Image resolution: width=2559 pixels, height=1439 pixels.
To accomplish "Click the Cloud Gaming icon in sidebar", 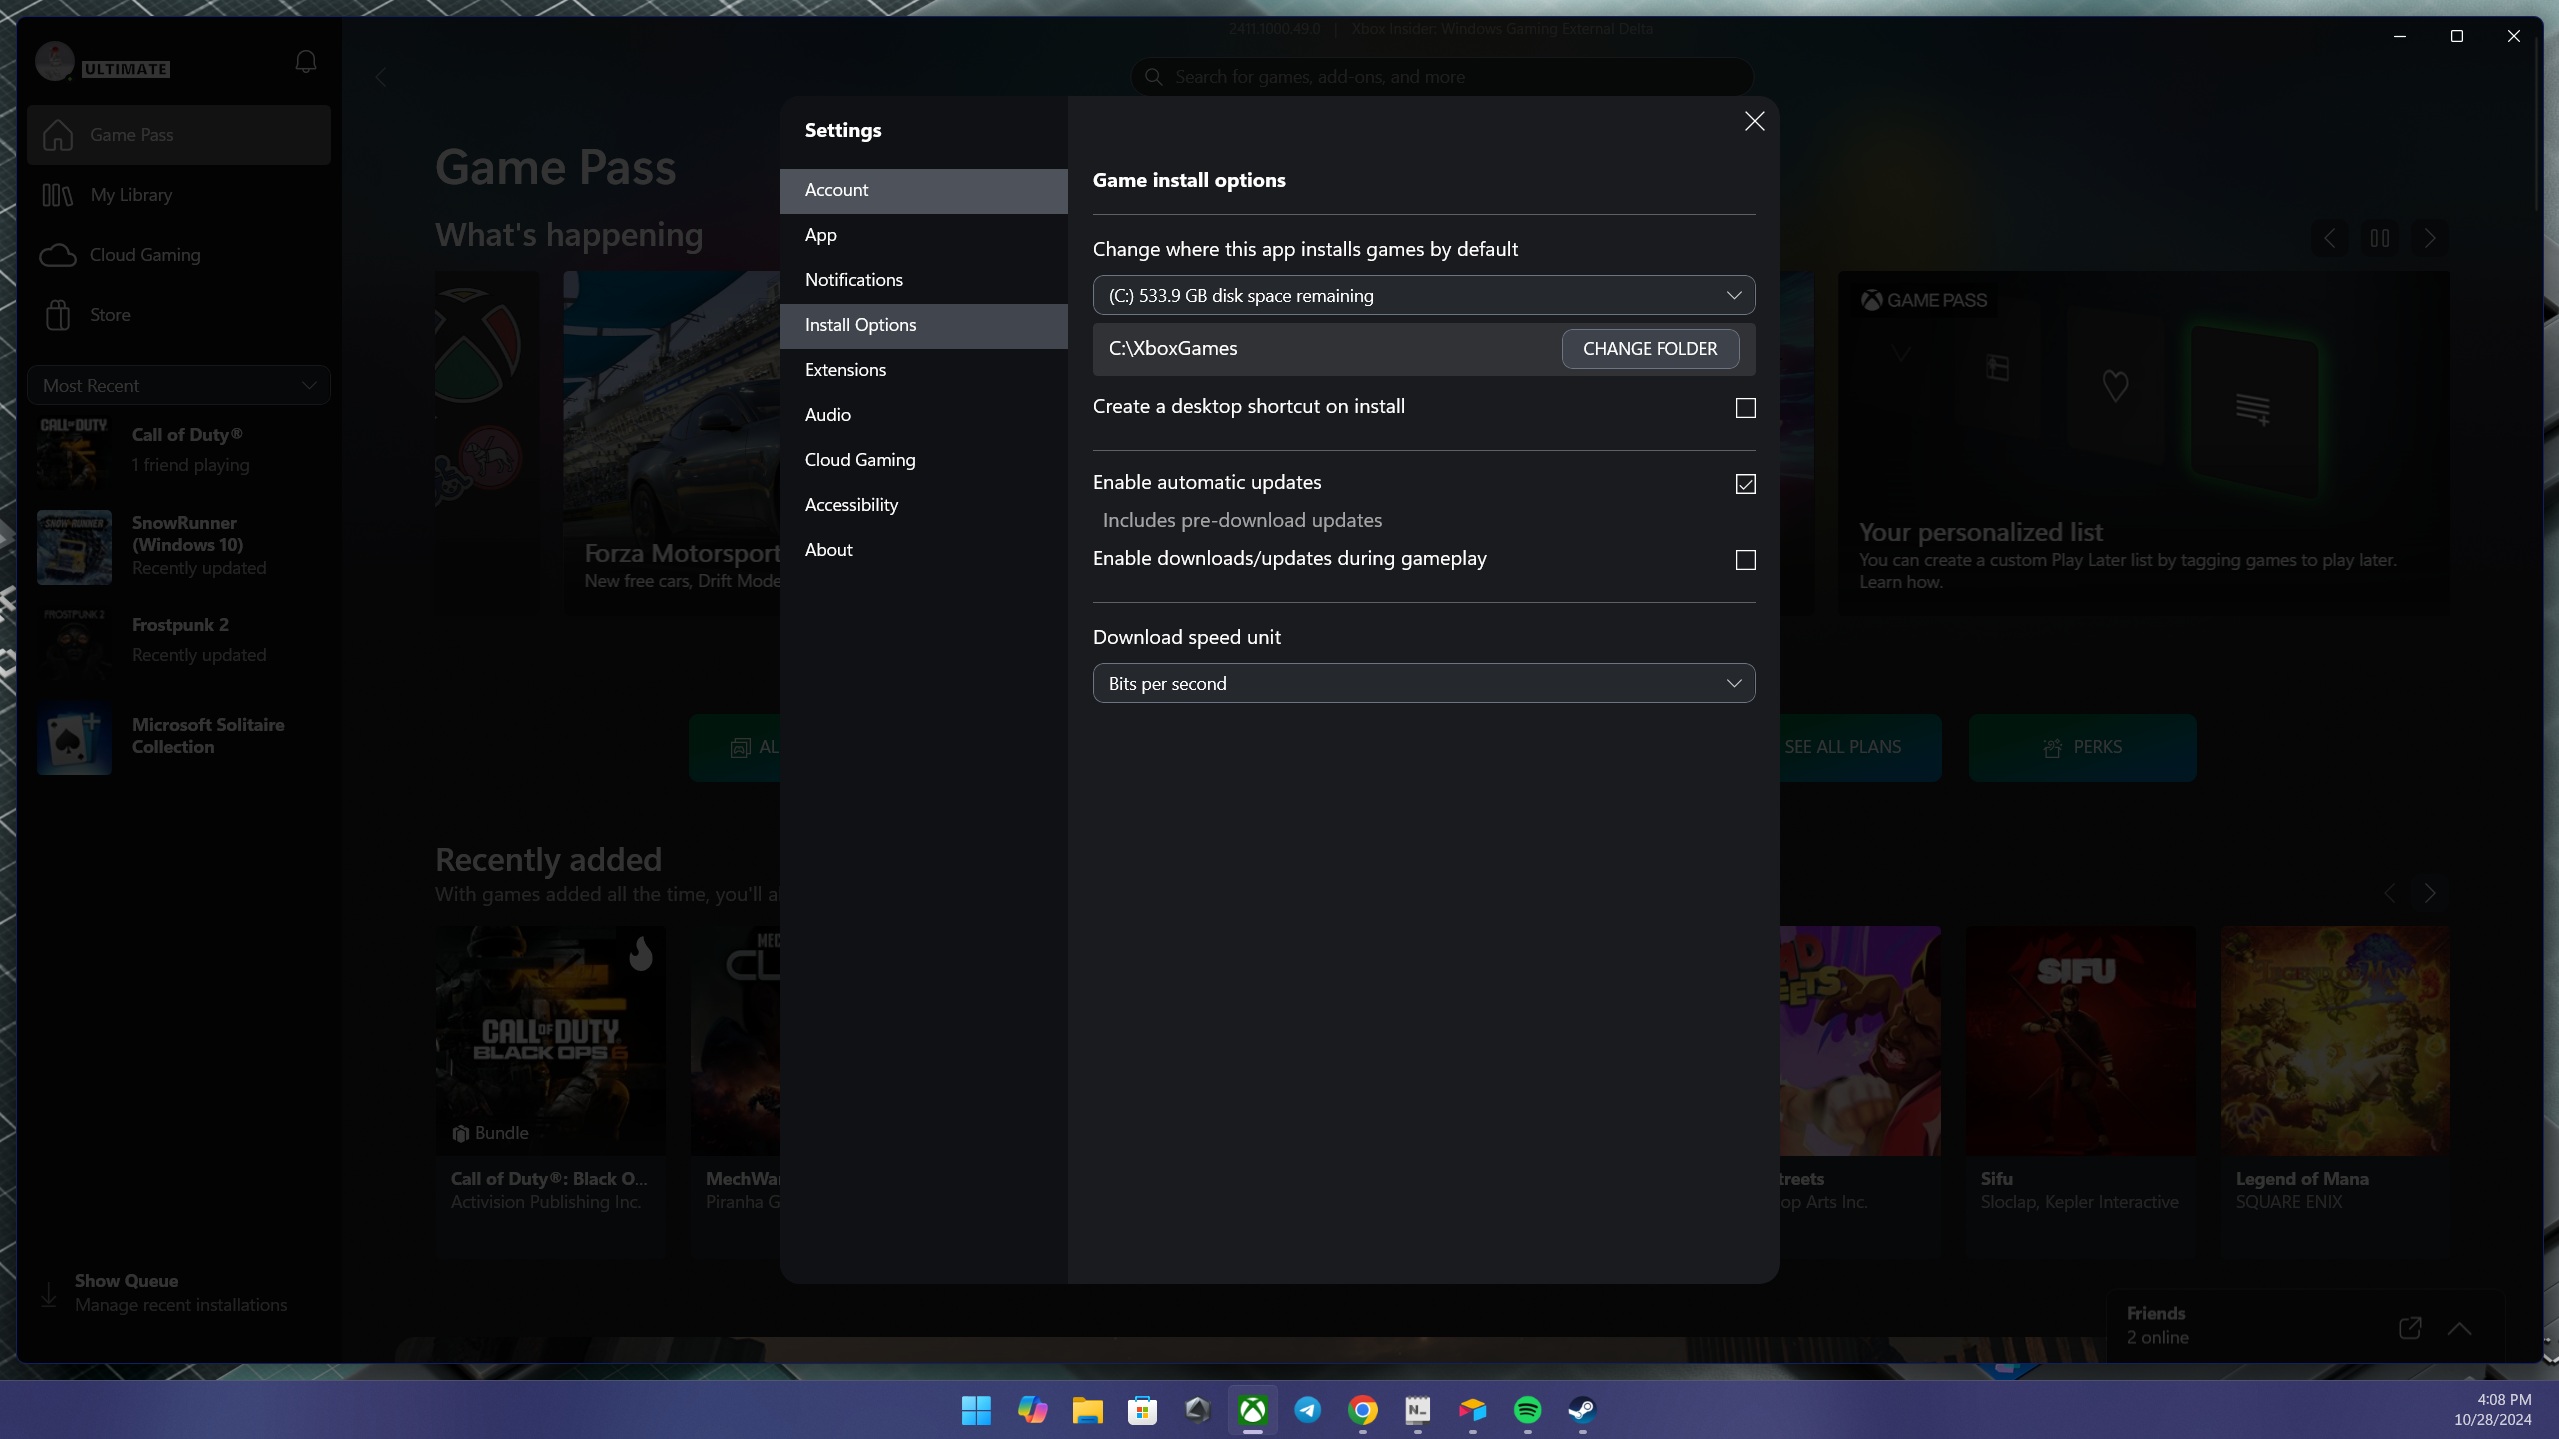I will 58,253.
